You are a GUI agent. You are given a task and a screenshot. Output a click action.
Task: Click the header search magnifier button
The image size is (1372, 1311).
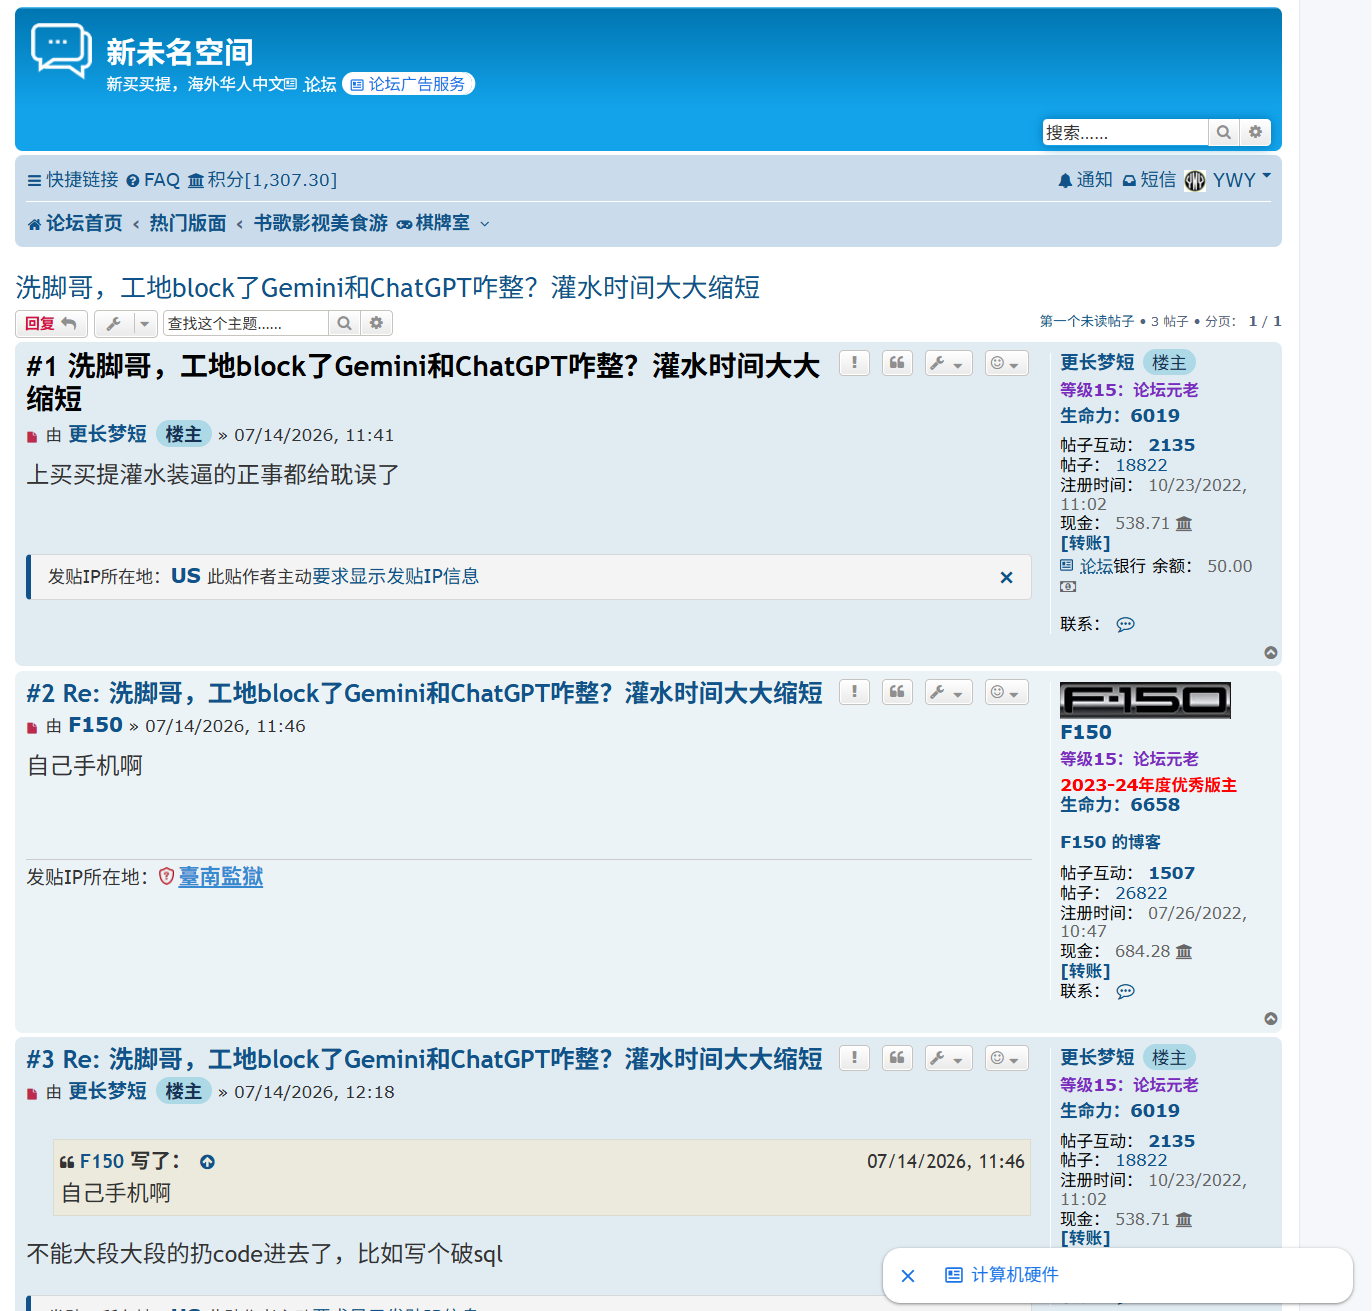click(1224, 132)
